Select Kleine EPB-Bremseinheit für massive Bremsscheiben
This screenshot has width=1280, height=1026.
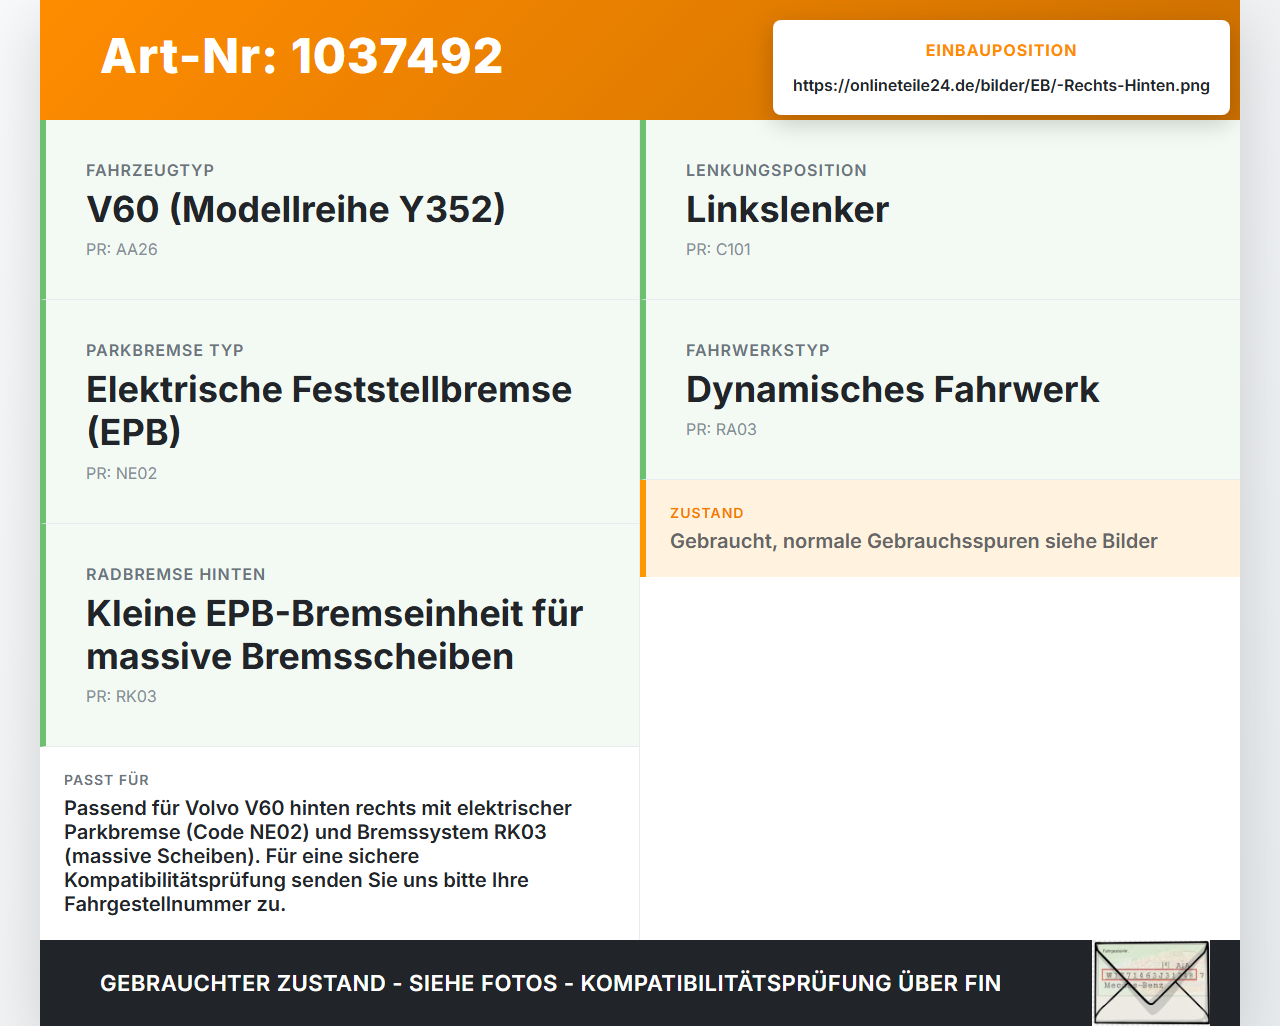(335, 634)
